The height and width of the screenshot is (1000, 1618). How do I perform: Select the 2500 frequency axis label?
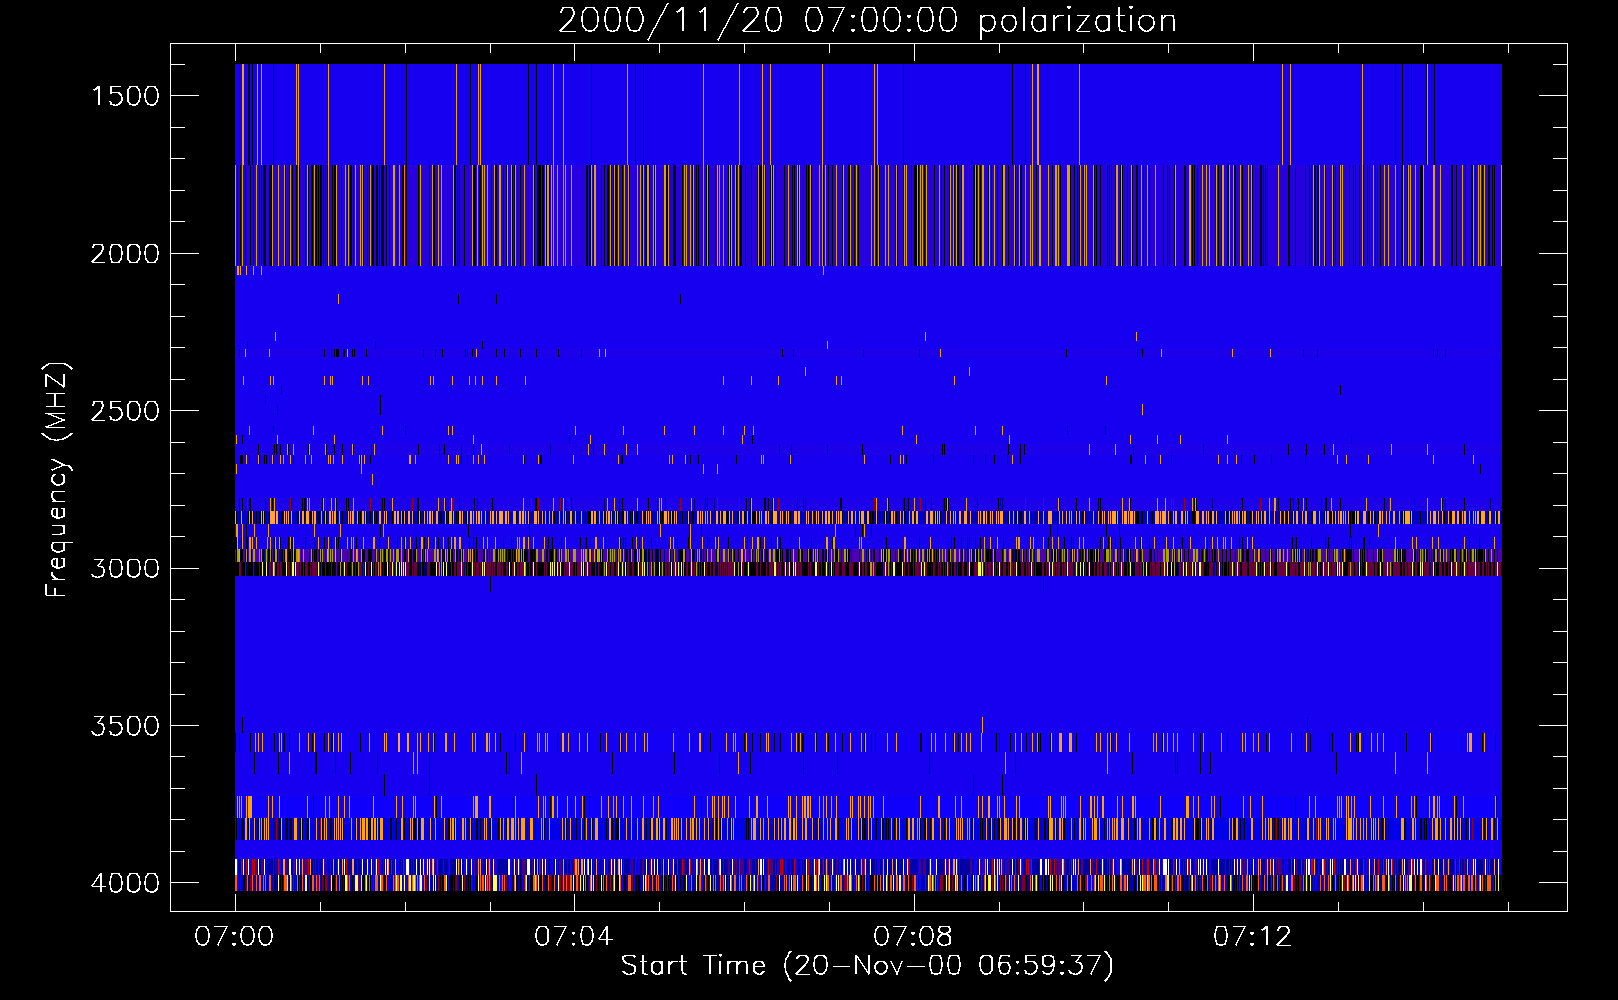[125, 411]
